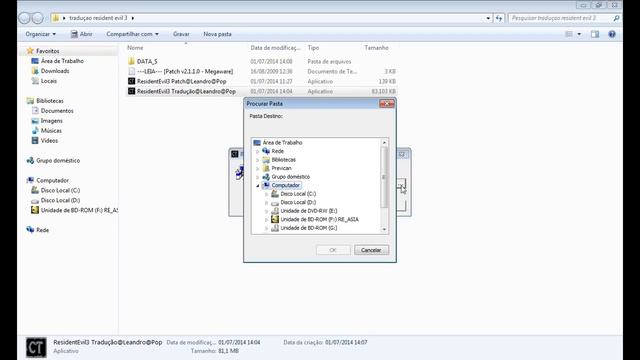Expand the Bibliotecas node in dialog
The width and height of the screenshot is (640, 360).
pyautogui.click(x=258, y=160)
